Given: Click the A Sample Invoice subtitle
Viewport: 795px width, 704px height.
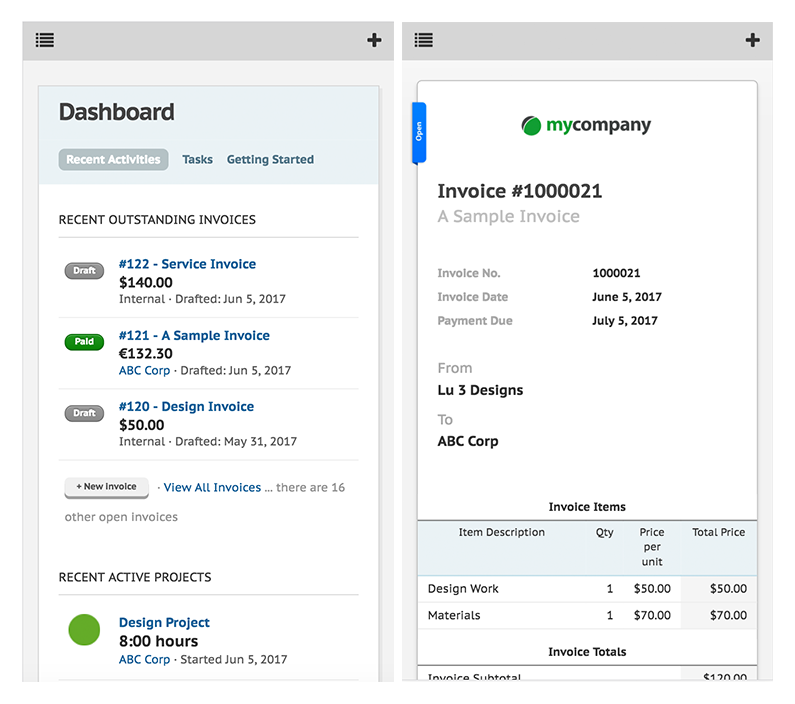Looking at the screenshot, I should click(x=509, y=216).
